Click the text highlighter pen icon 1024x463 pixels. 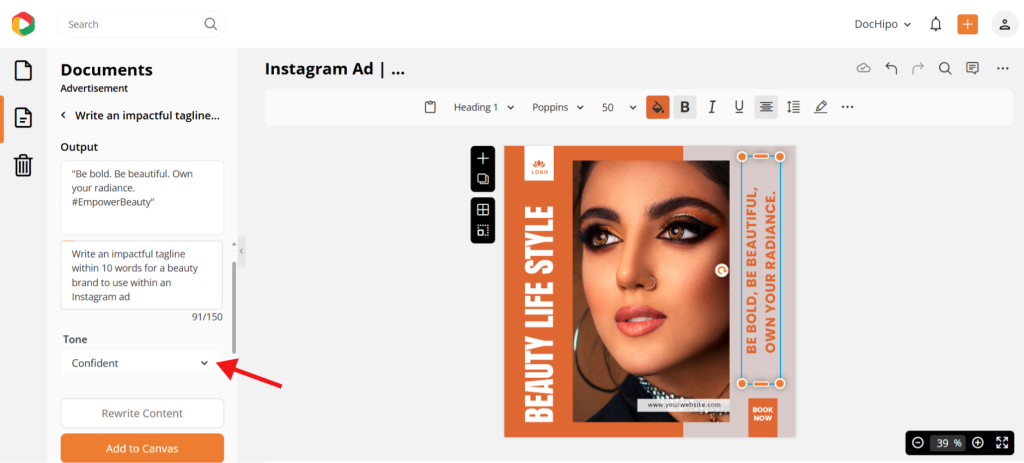click(820, 107)
